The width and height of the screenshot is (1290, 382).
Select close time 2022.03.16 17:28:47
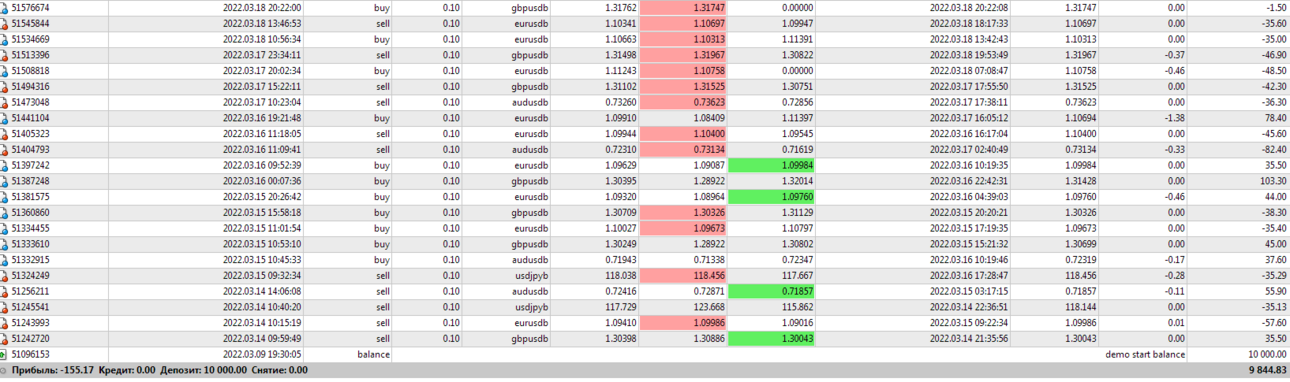970,276
